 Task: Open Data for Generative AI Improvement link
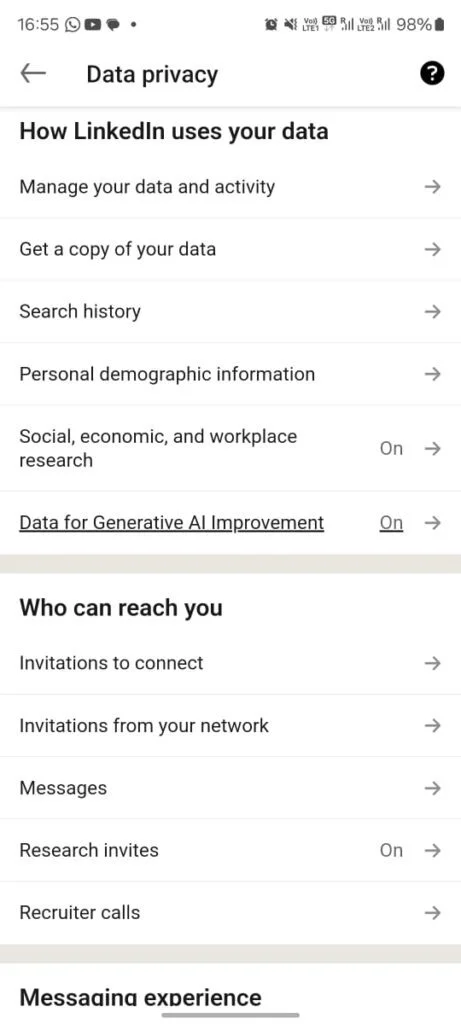(172, 523)
